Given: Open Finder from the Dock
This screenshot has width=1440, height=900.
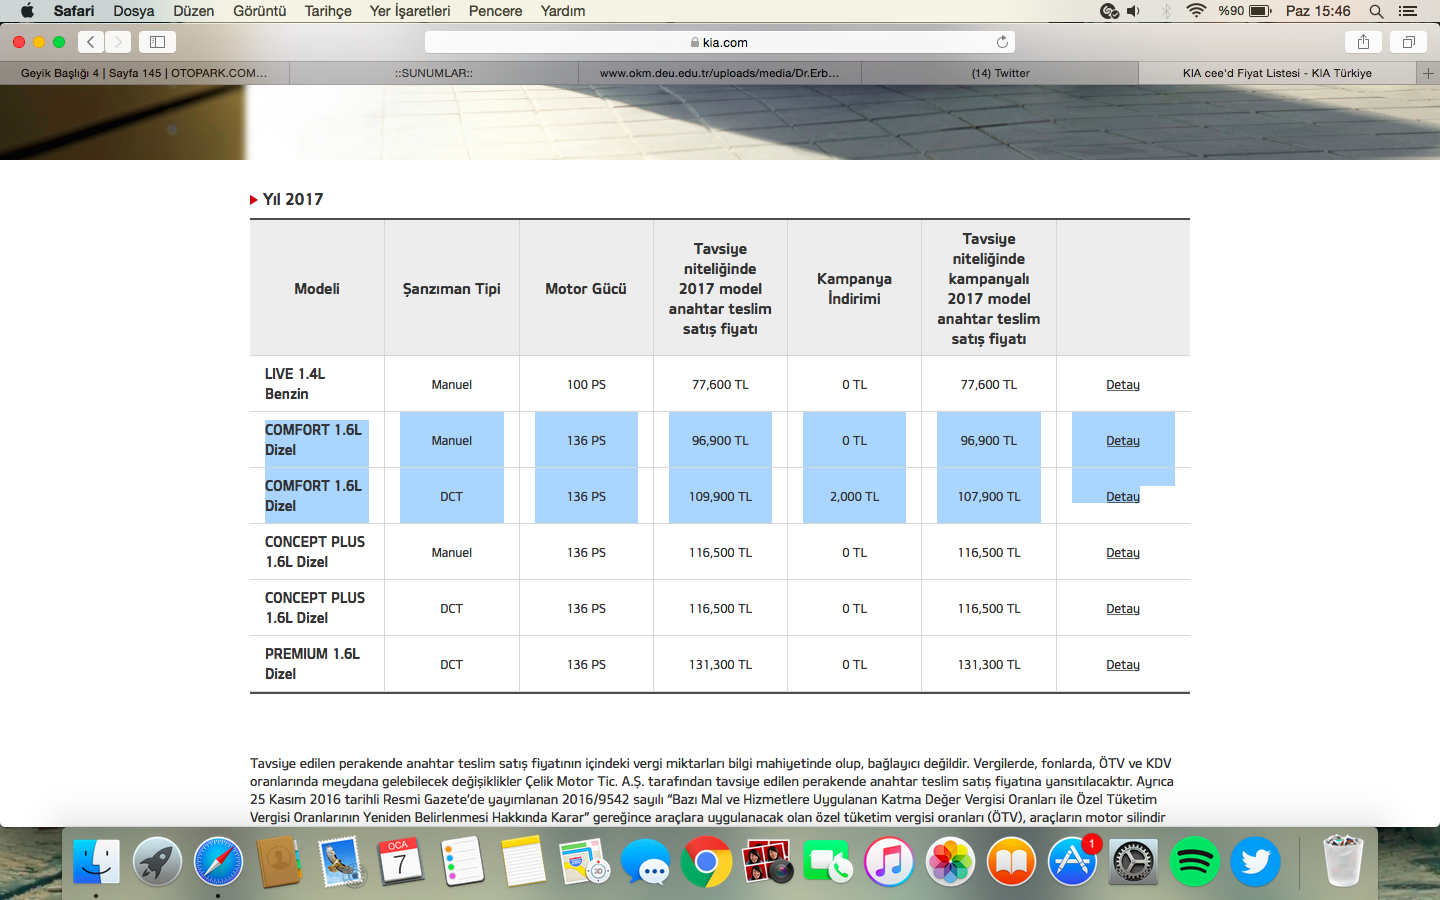Looking at the screenshot, I should (x=97, y=862).
